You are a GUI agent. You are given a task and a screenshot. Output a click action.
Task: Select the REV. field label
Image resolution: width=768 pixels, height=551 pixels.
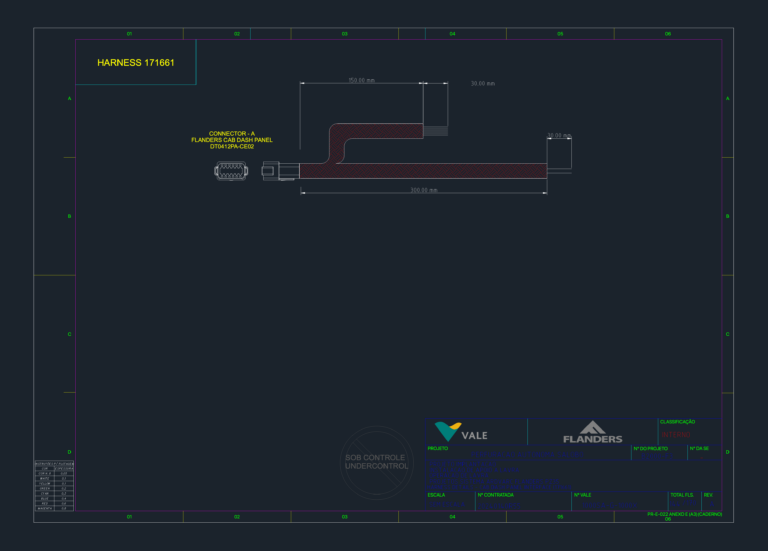point(708,495)
